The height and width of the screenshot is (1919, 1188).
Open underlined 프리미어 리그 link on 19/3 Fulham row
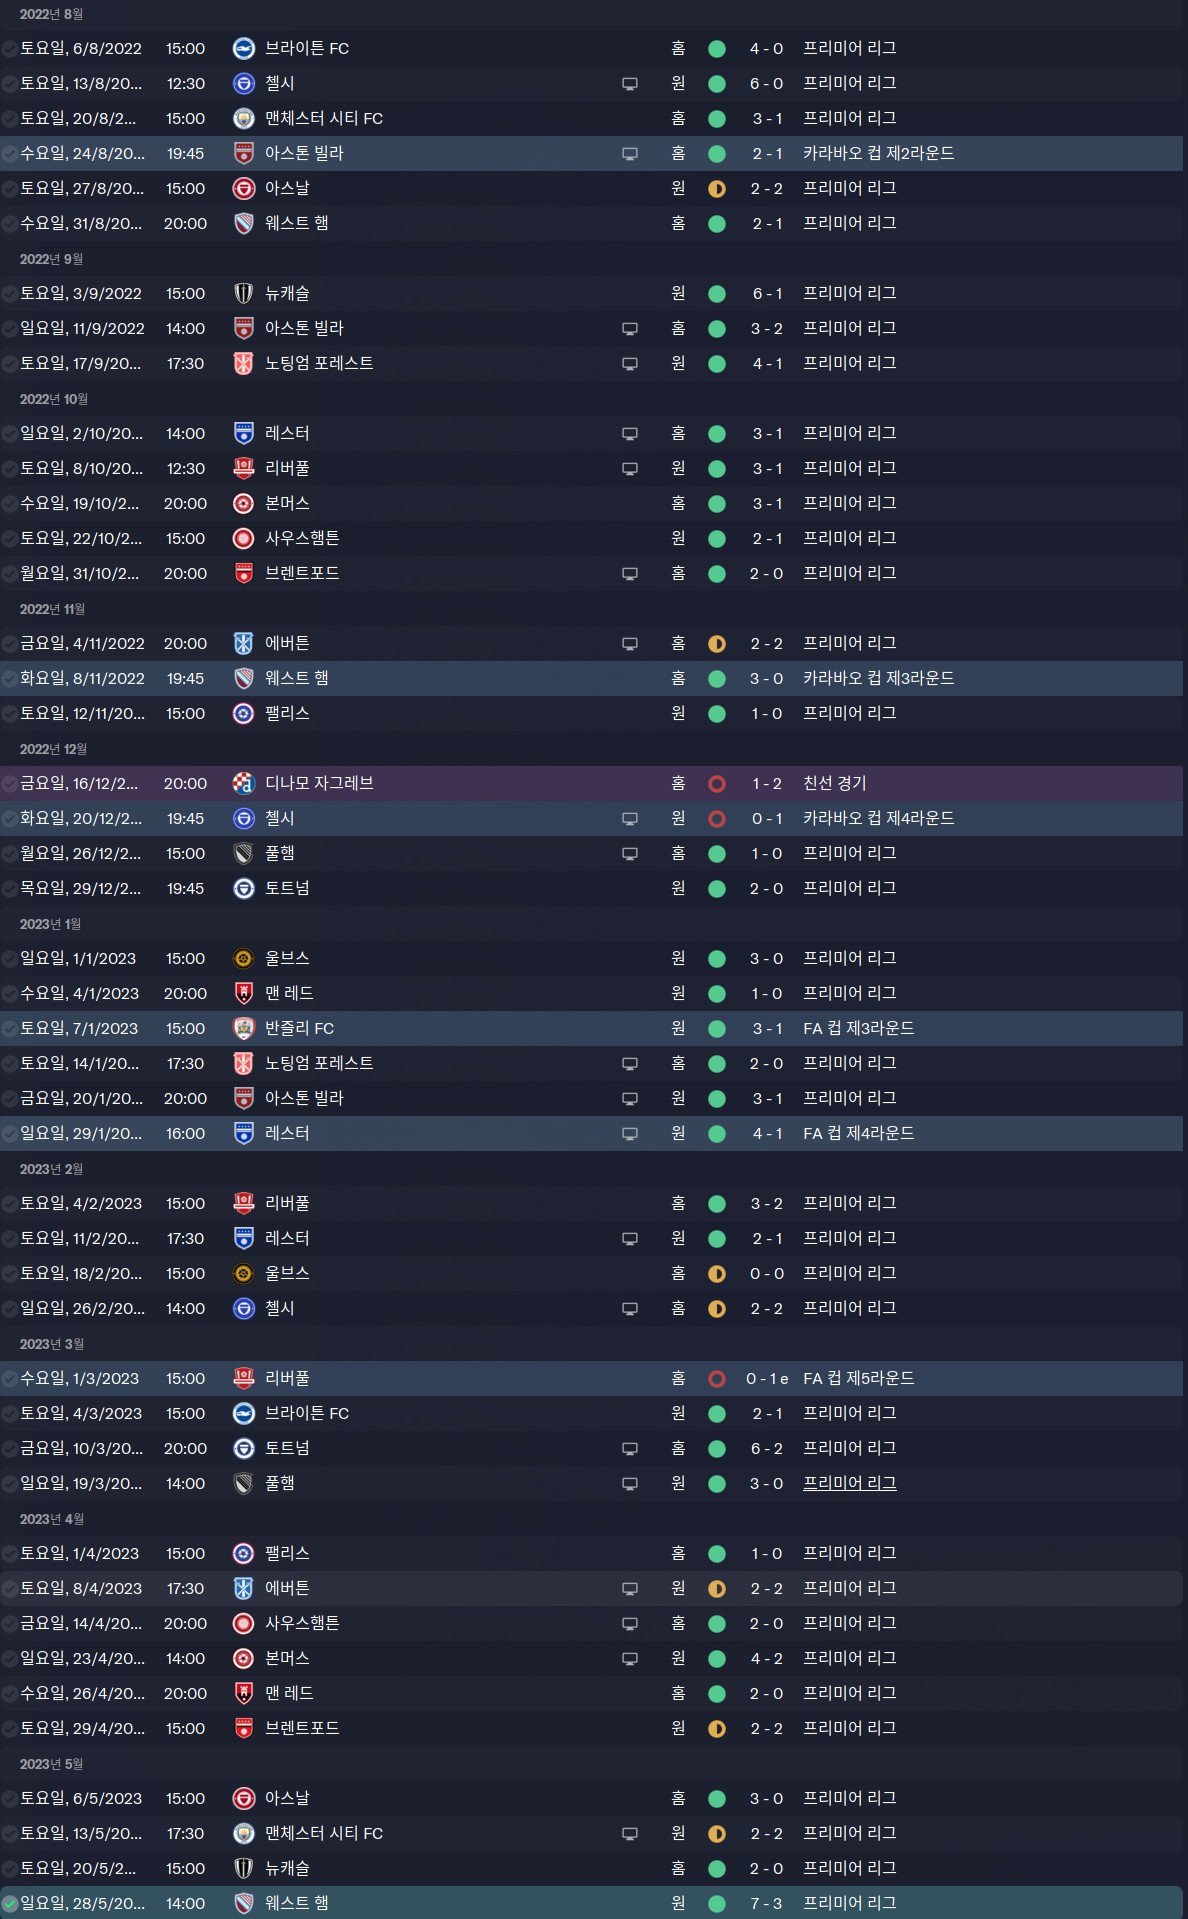(x=849, y=1483)
